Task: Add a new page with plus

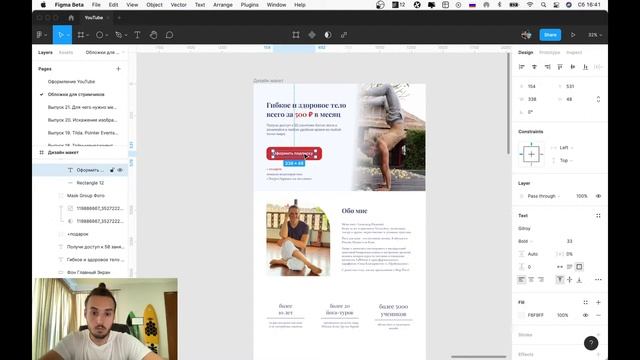Action: [118, 69]
